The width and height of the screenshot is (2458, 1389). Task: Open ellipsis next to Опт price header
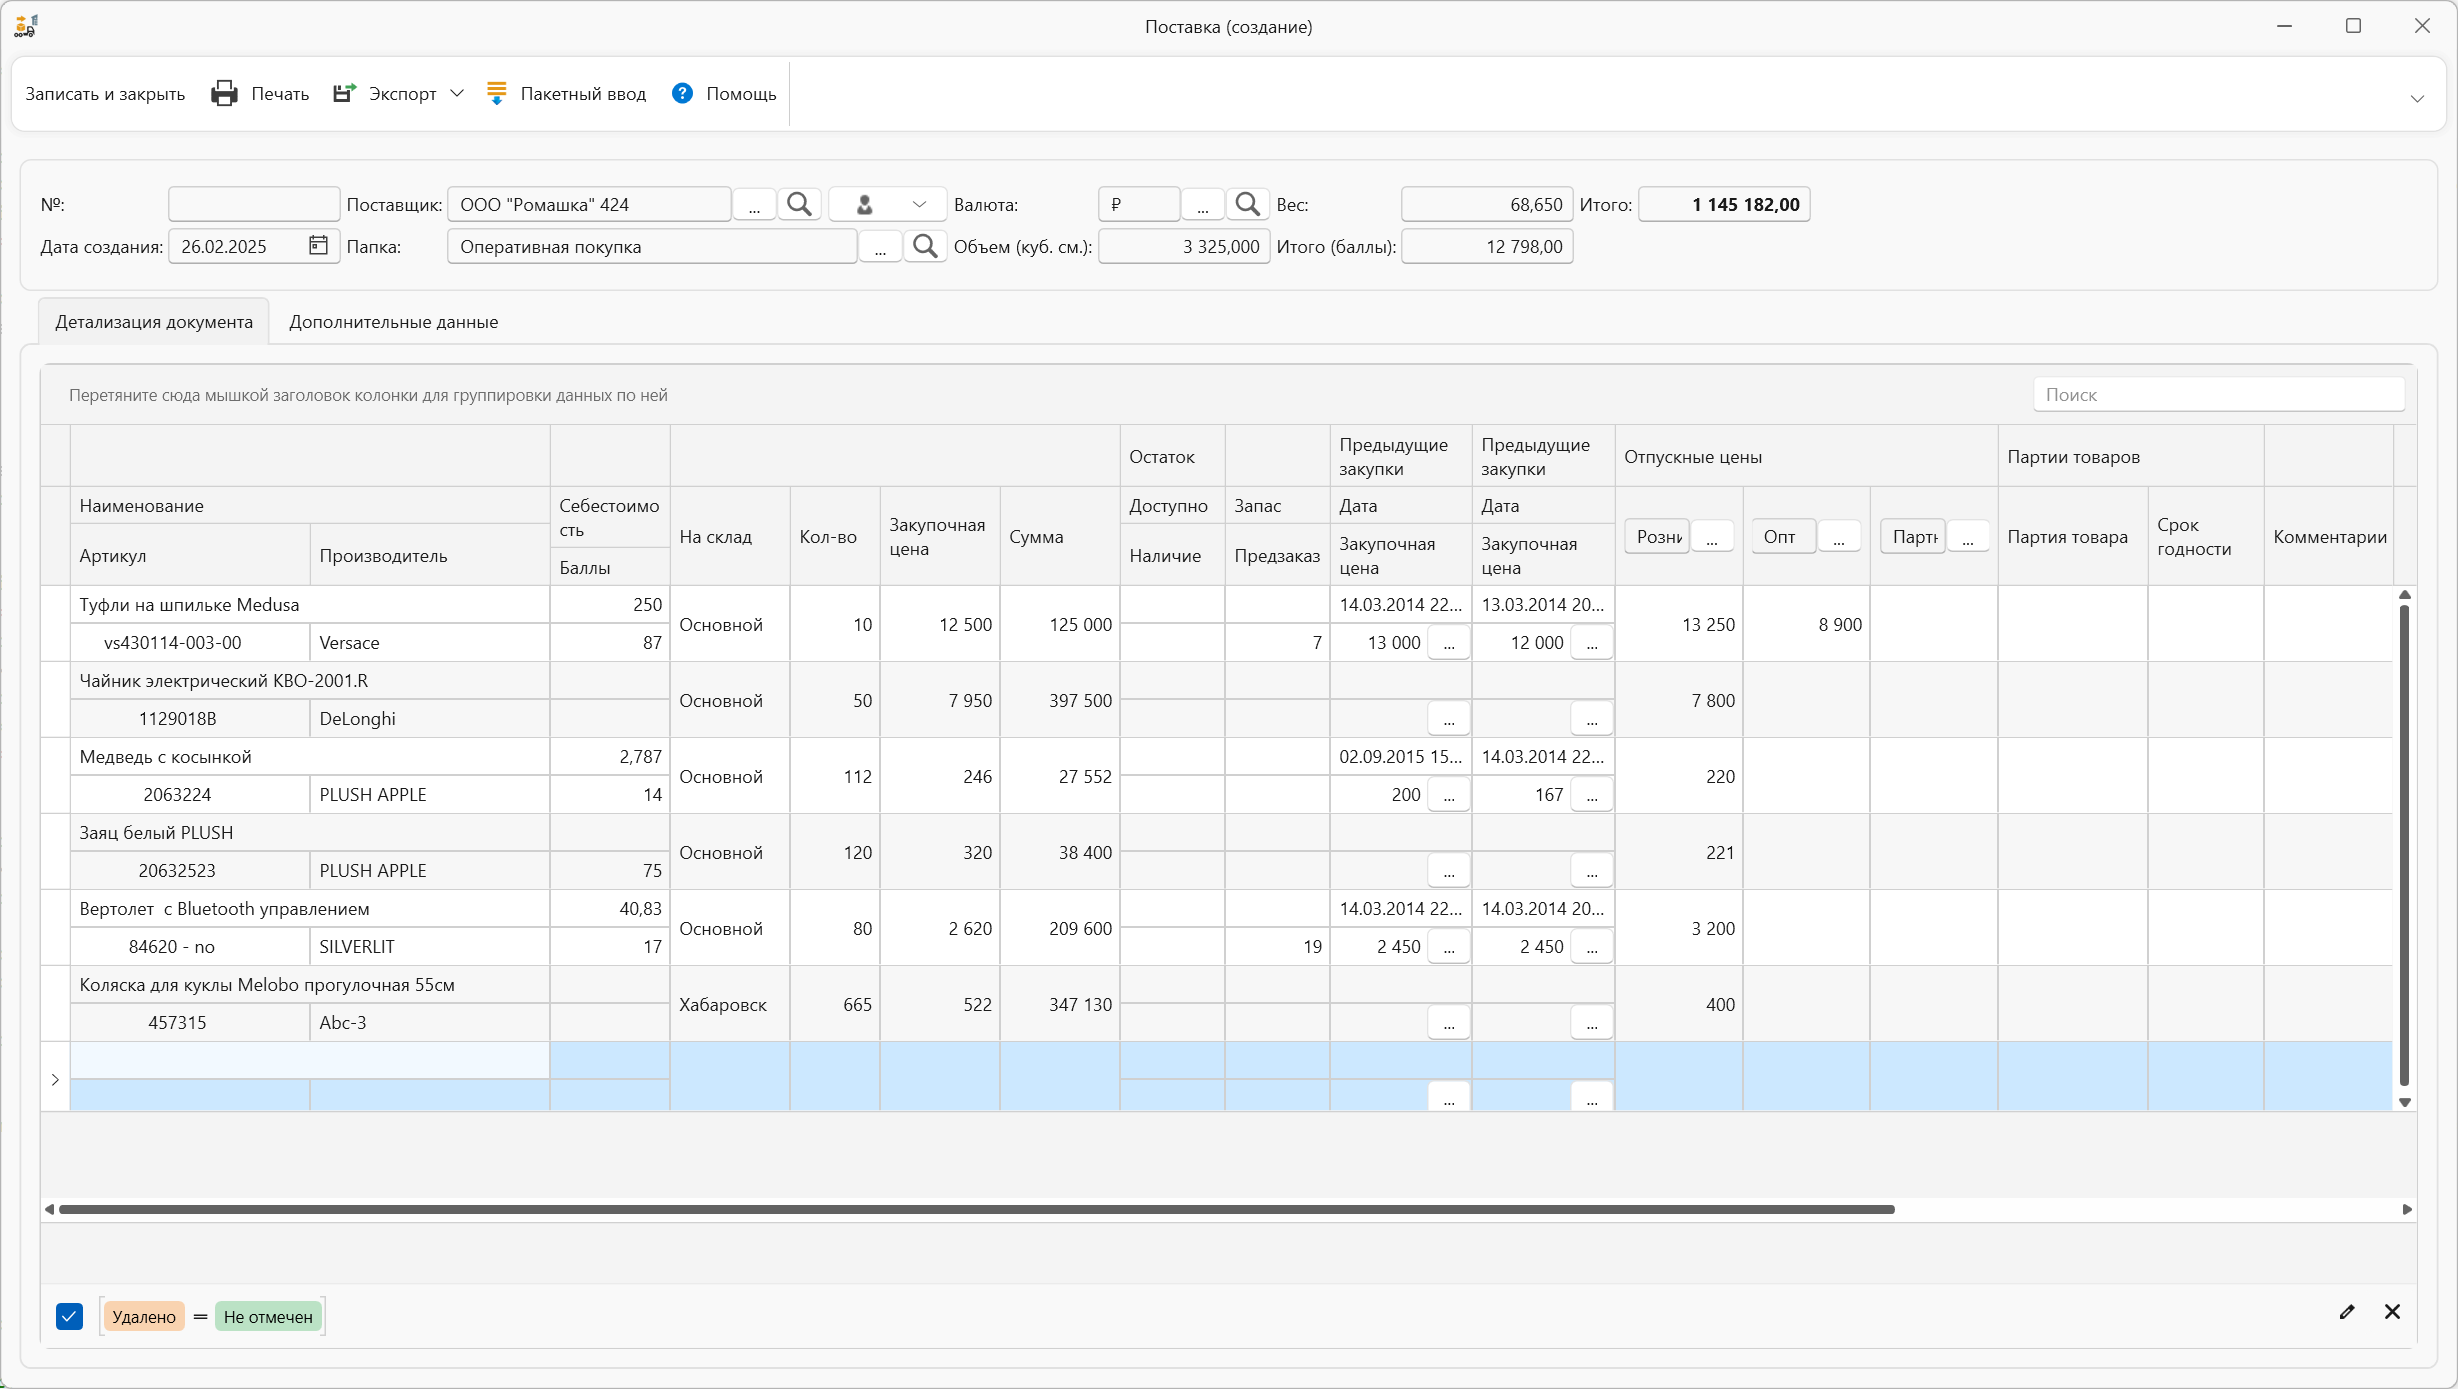[1839, 537]
